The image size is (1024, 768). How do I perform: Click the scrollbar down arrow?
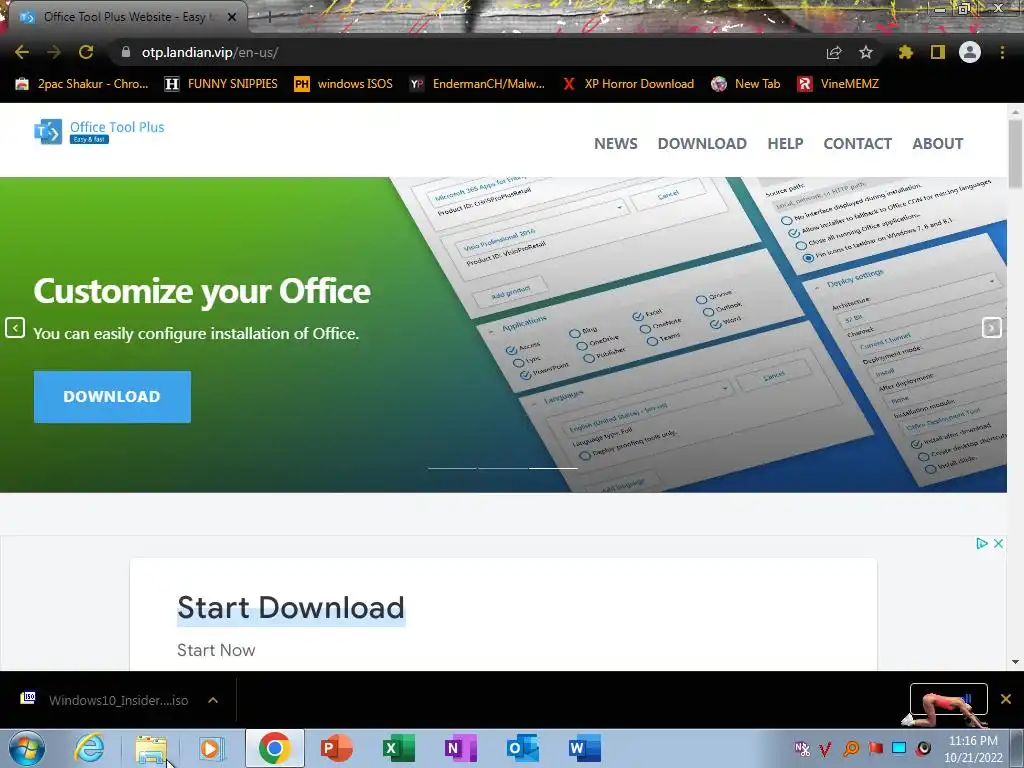[1016, 662]
